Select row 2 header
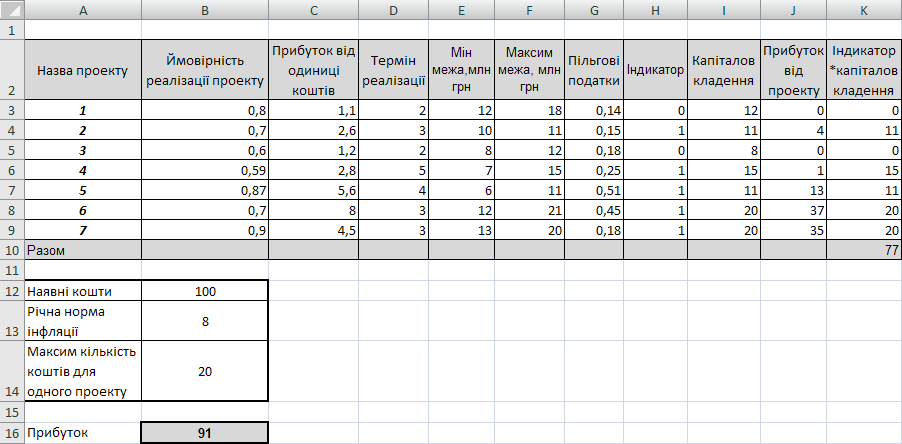This screenshot has width=902, height=444. click(11, 70)
